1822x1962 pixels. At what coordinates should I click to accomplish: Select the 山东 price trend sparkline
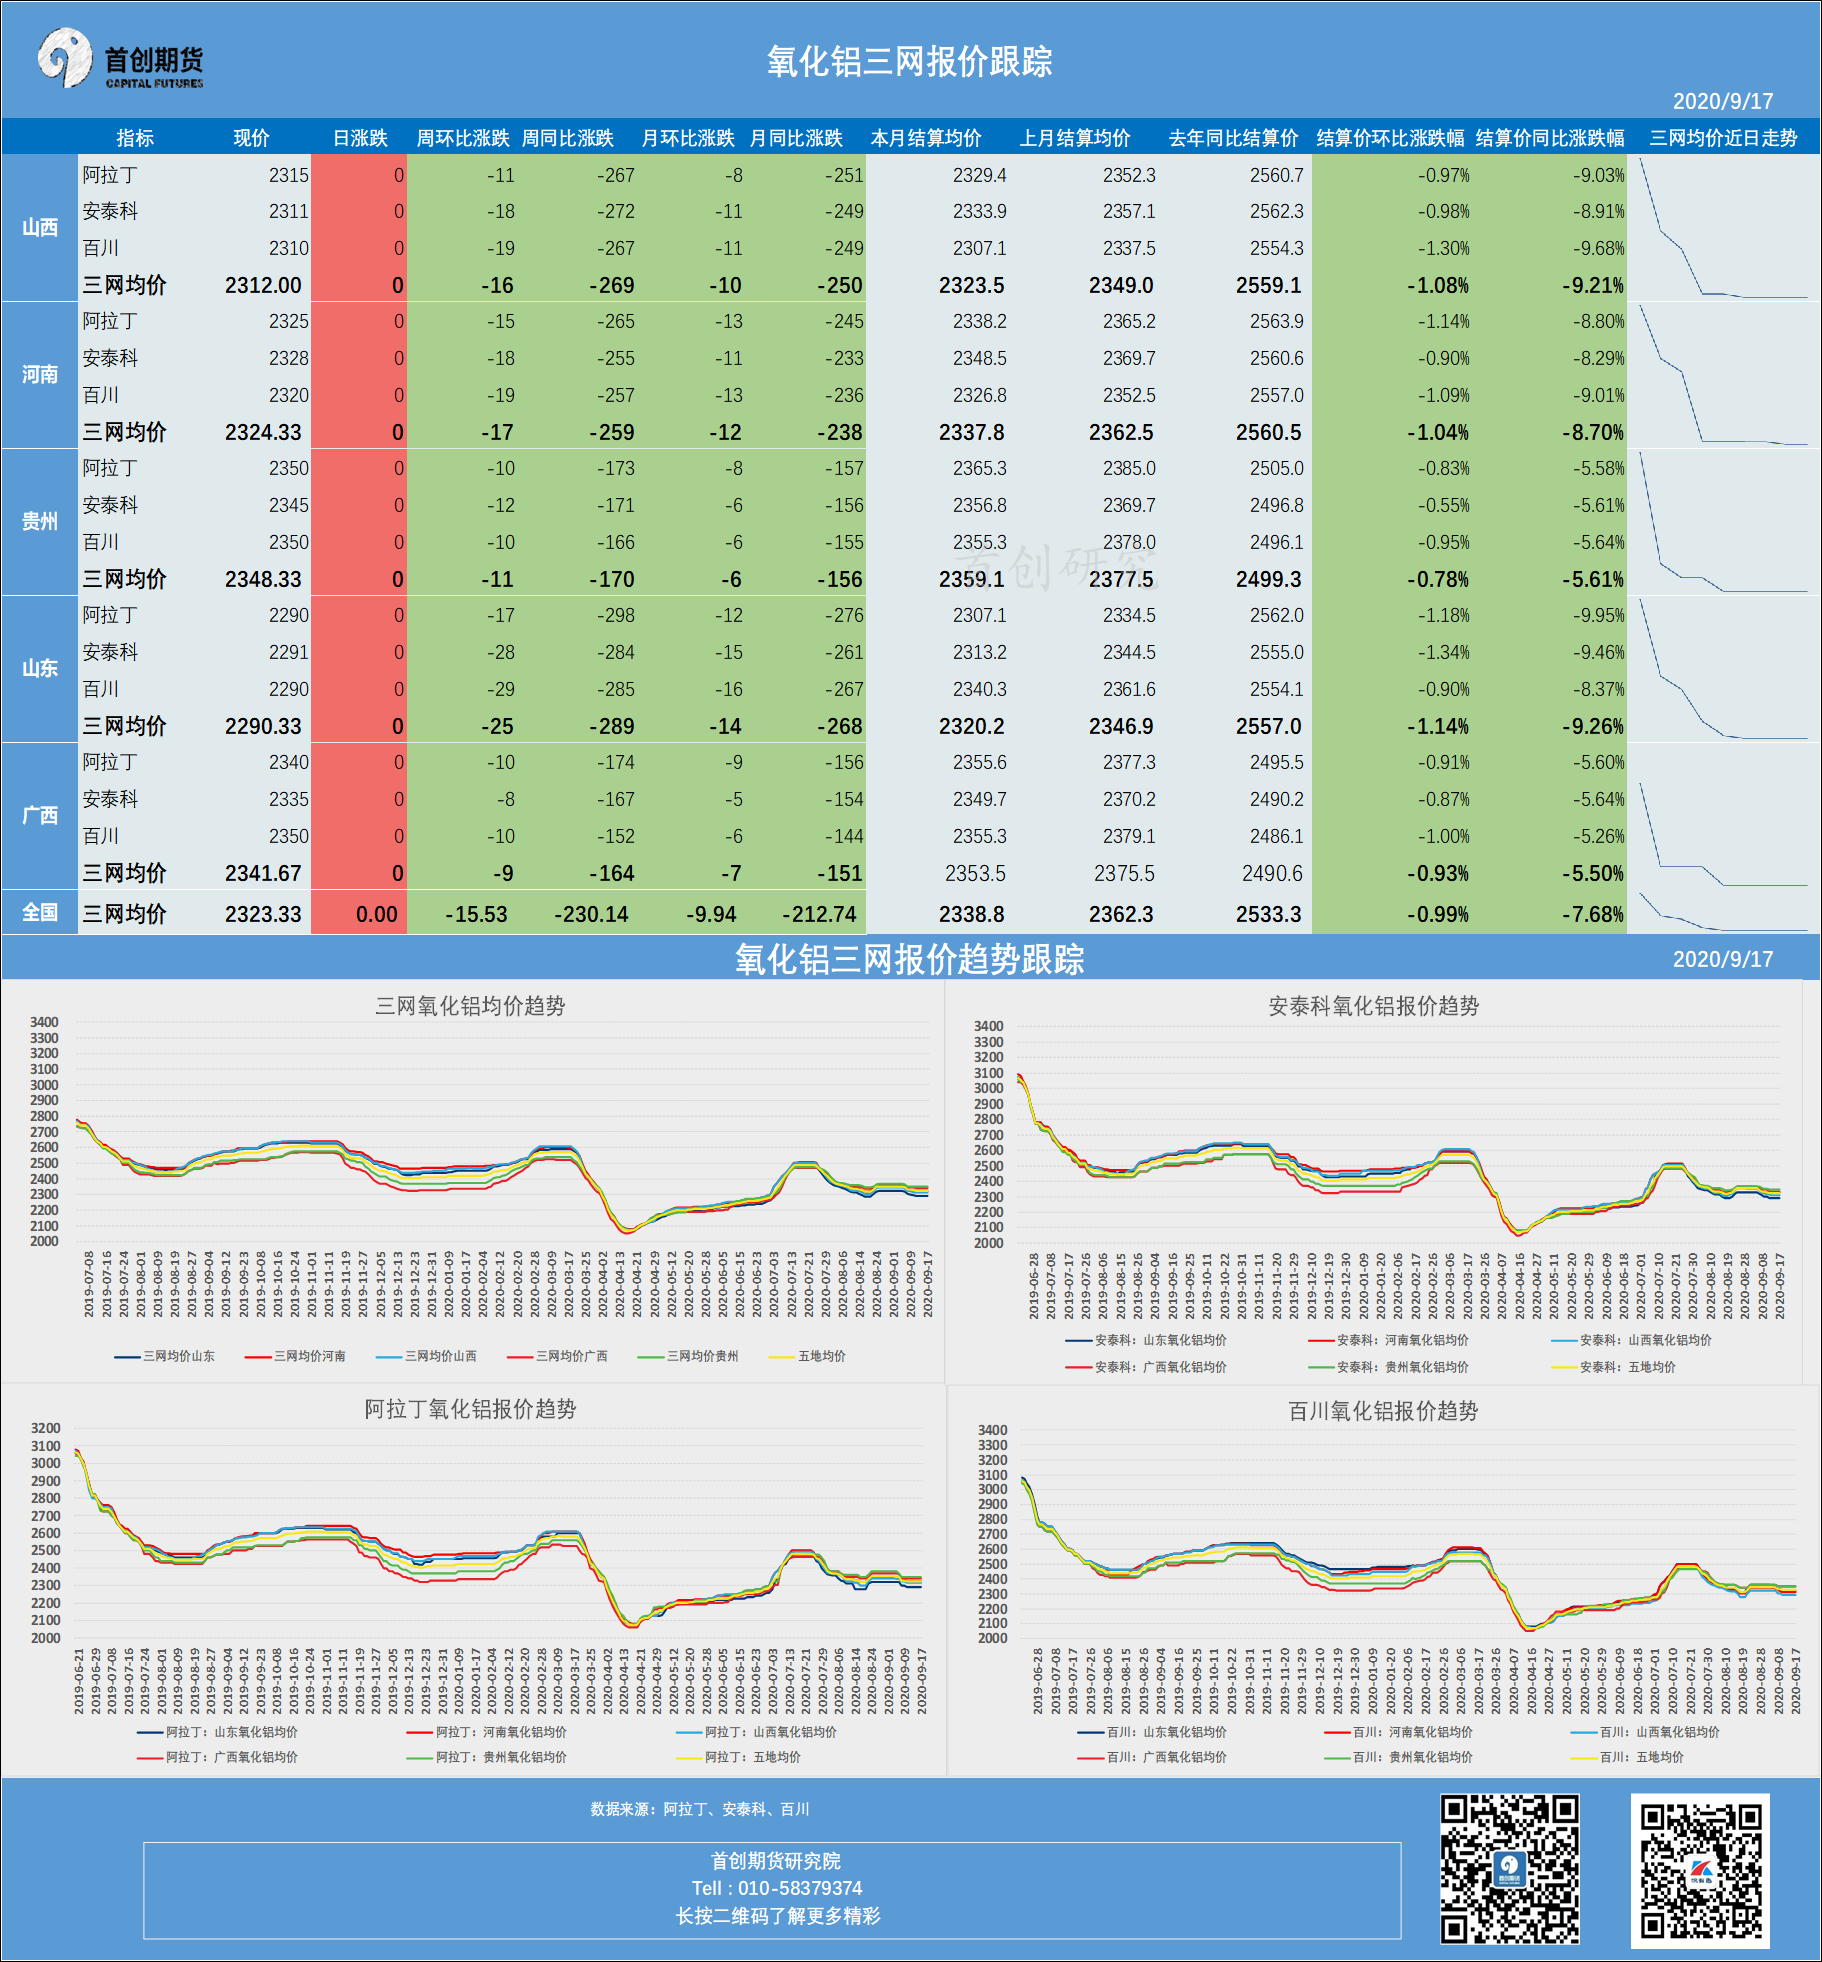point(1722,669)
